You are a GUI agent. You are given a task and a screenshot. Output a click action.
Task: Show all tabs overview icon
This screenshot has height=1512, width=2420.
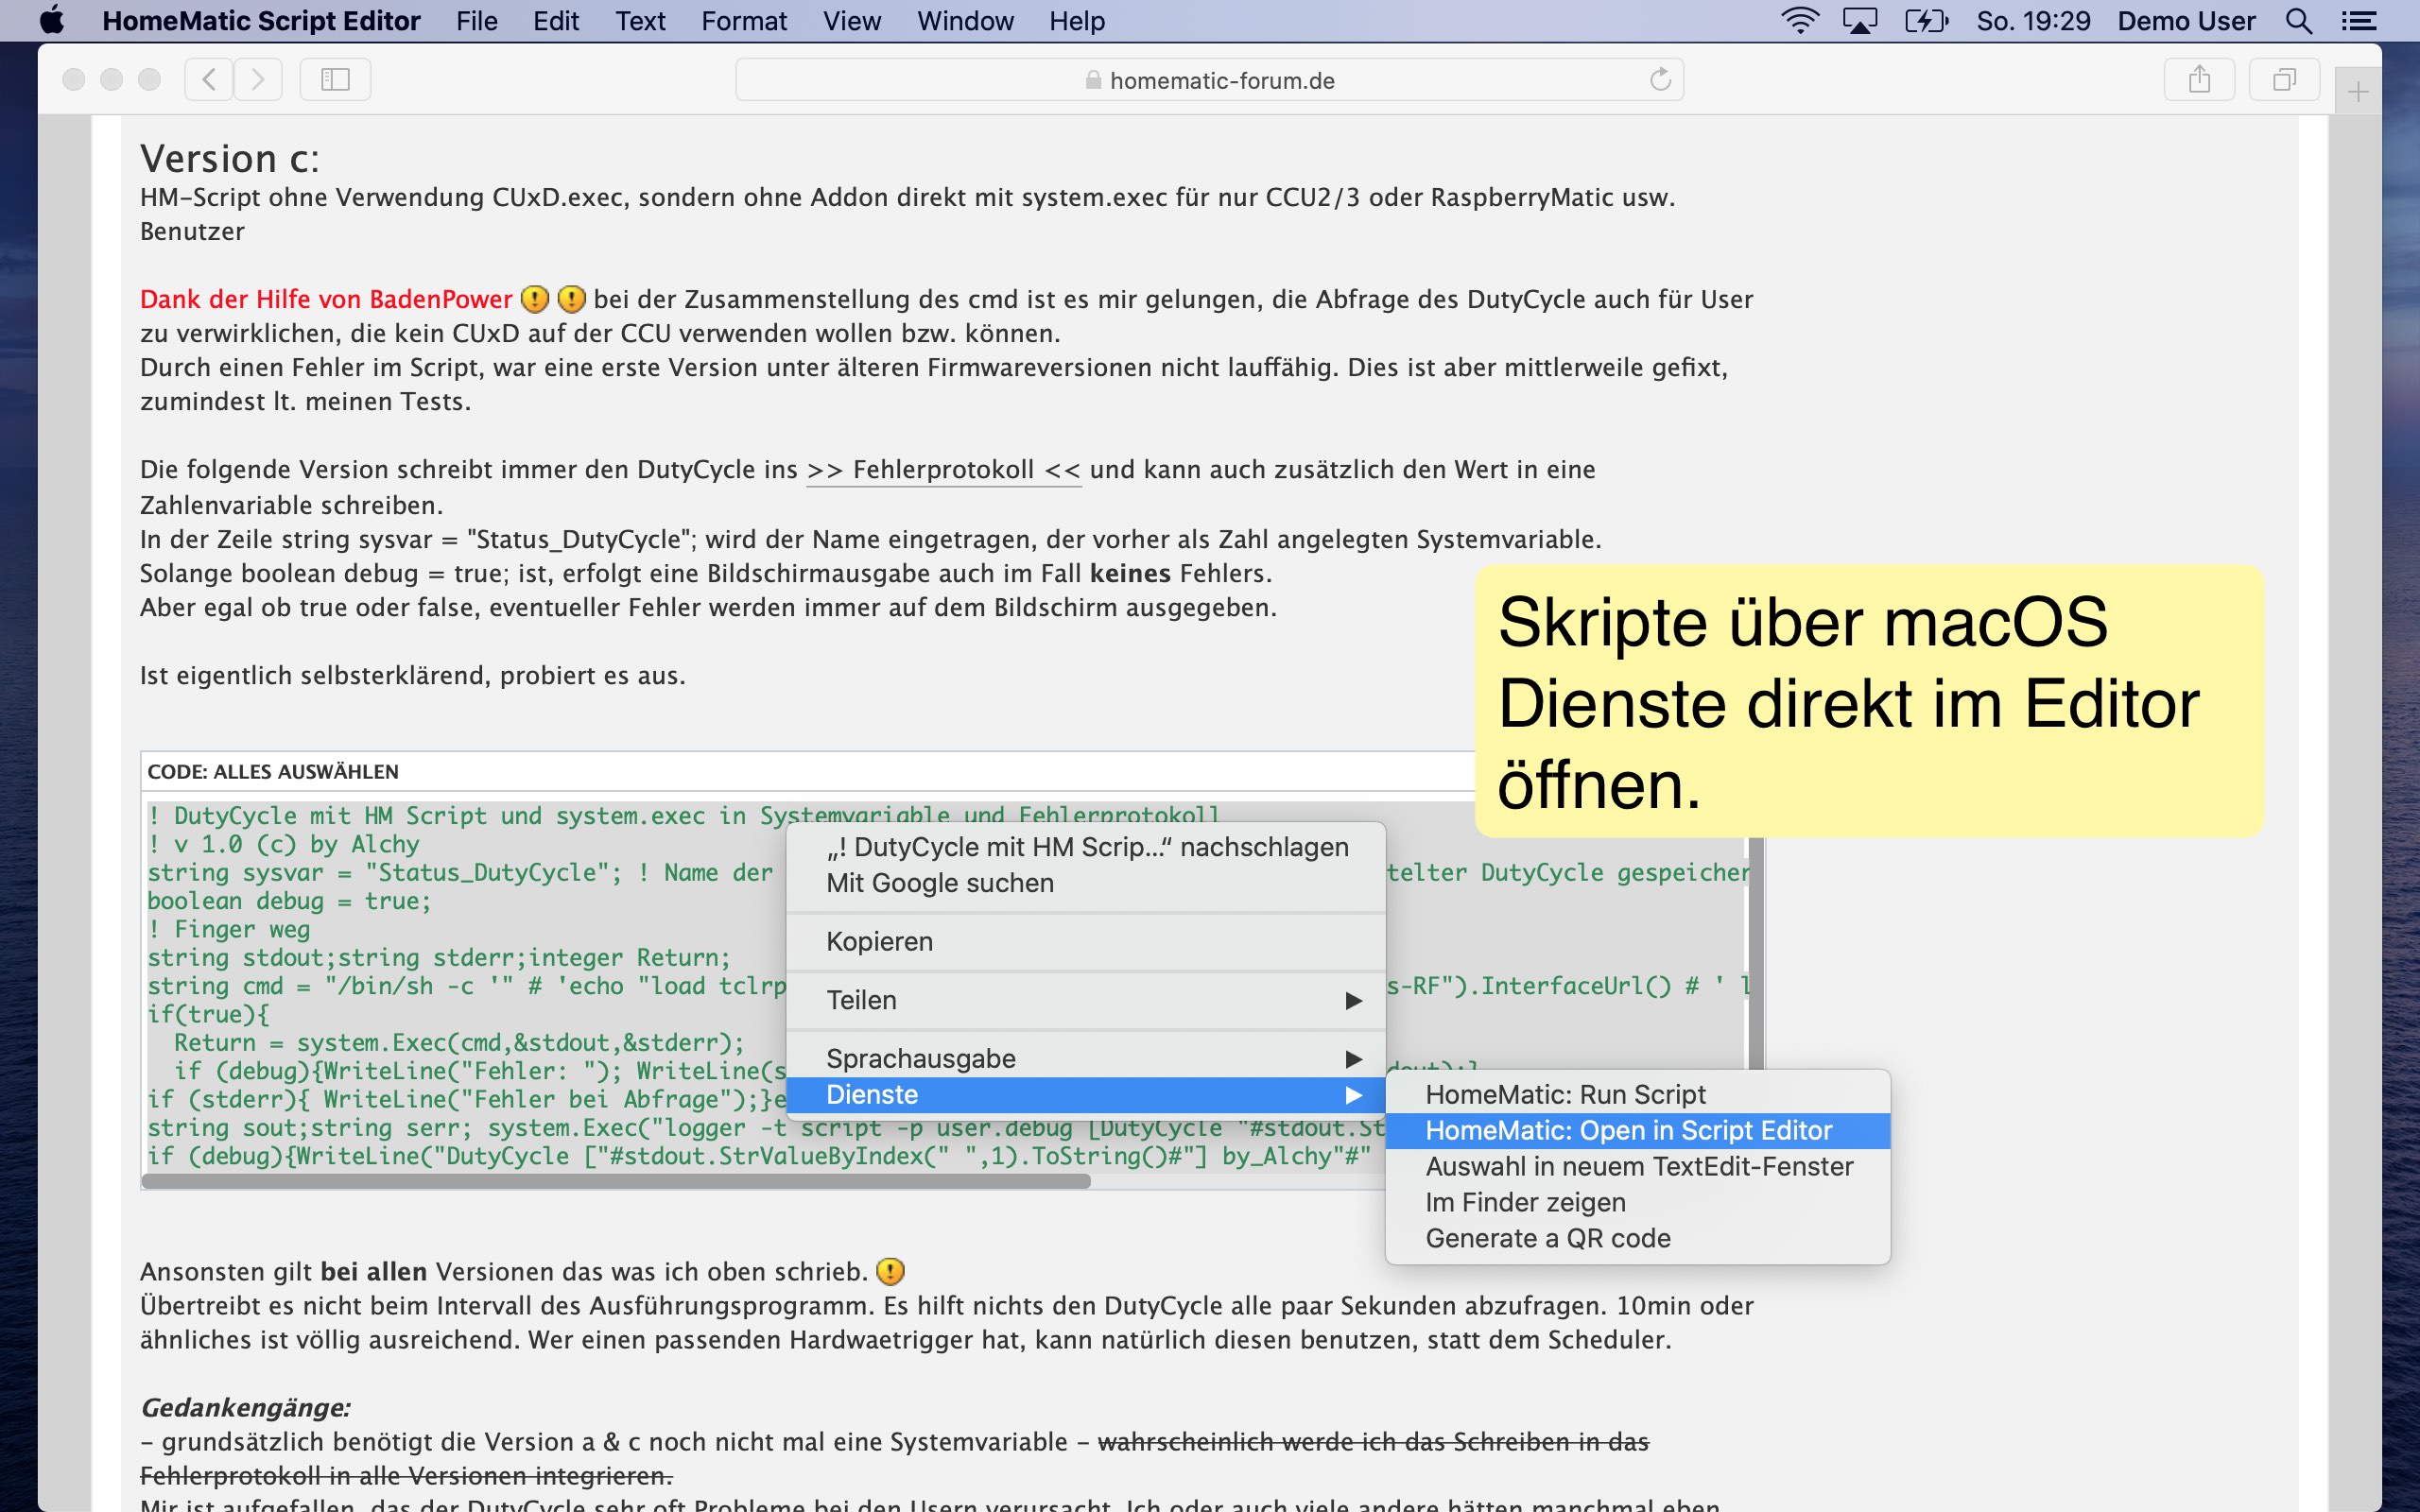[x=2284, y=80]
